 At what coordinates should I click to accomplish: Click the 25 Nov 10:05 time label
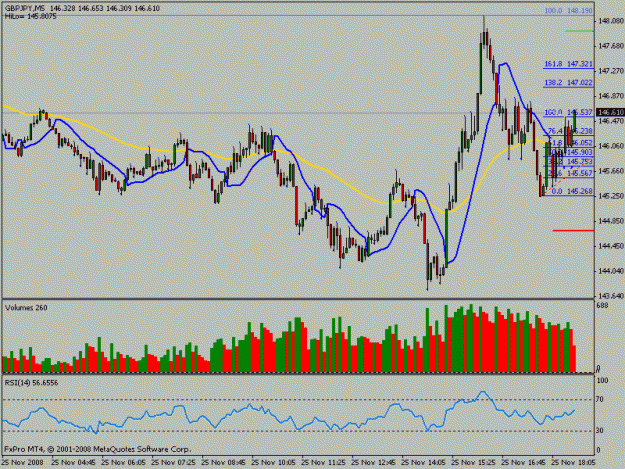(x=273, y=463)
